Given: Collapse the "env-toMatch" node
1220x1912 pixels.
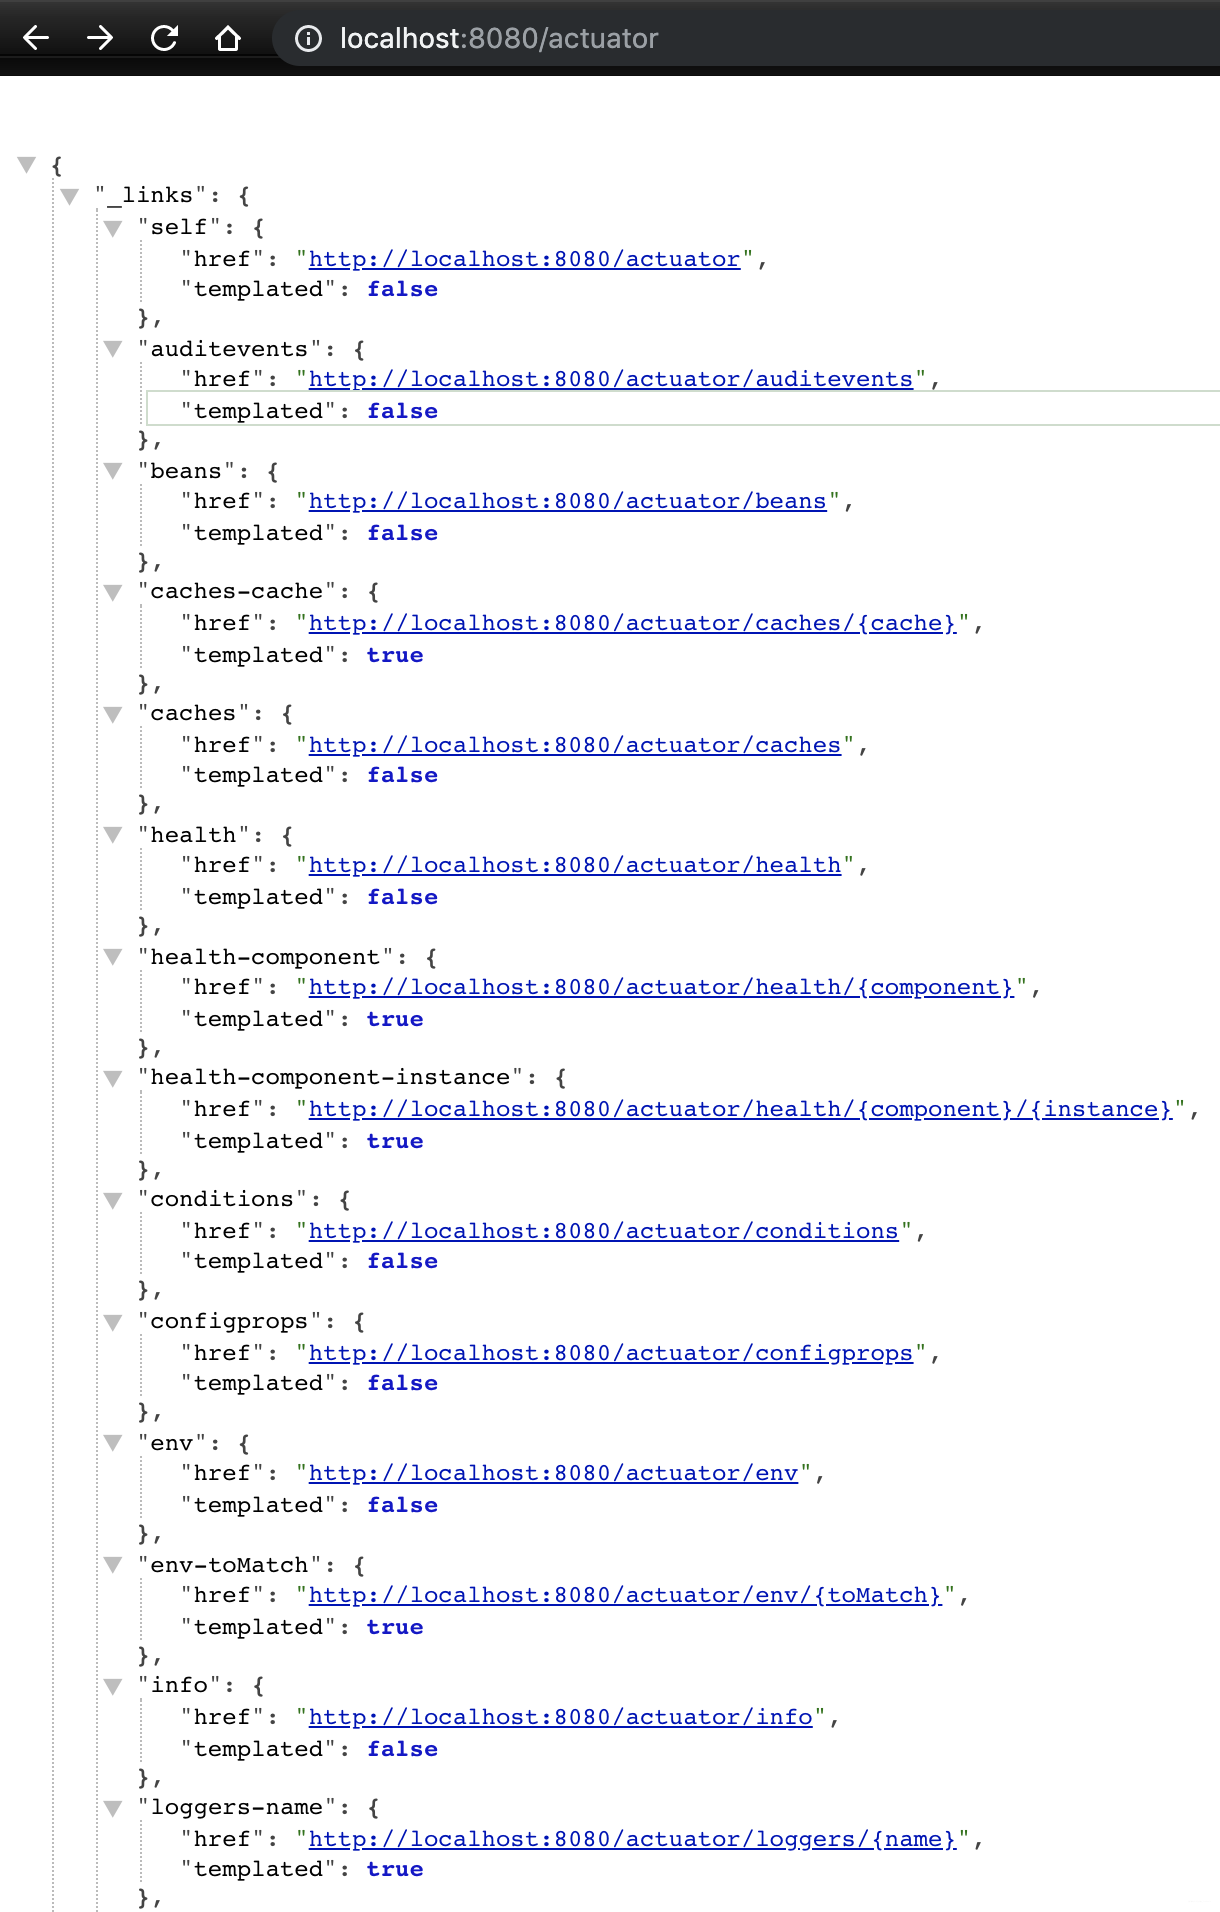Looking at the screenshot, I should (113, 1565).
